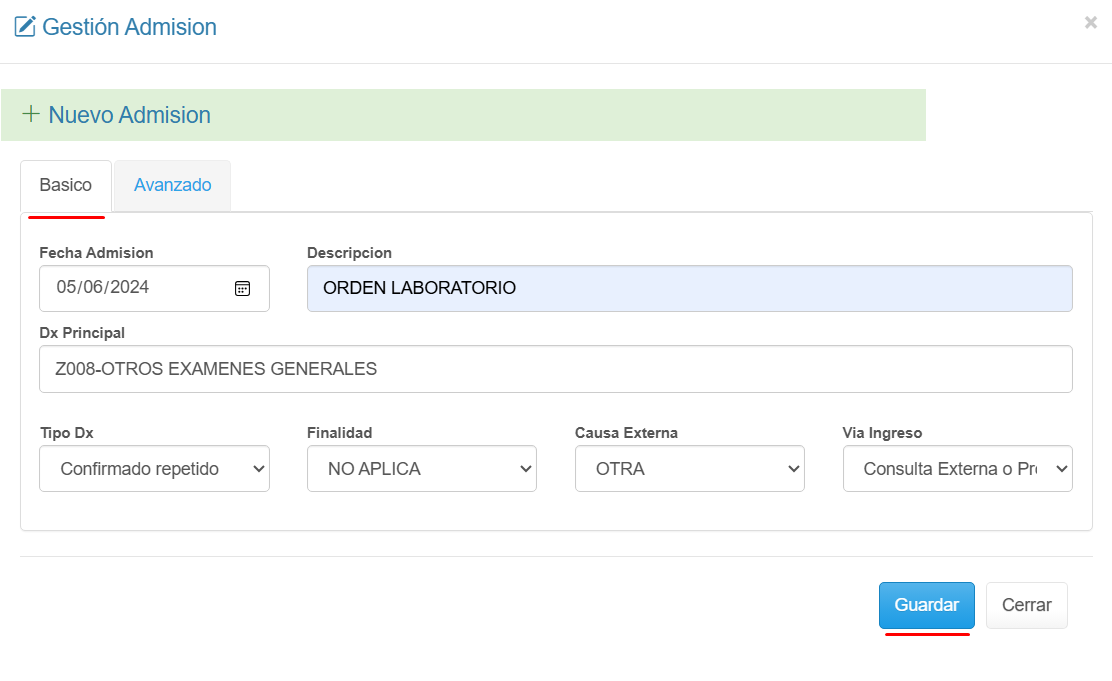
Task: Focus the Descripcion text field
Action: click(689, 288)
